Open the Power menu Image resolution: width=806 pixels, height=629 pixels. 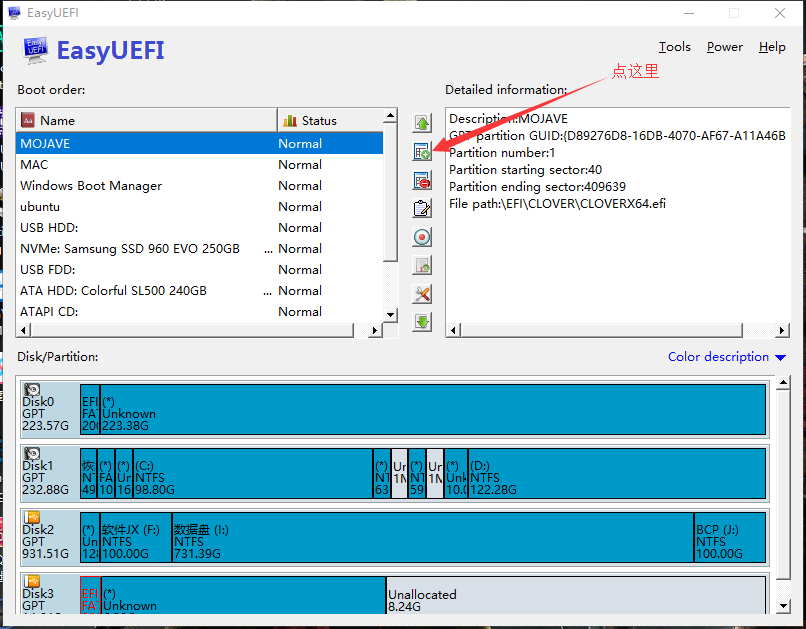(x=724, y=47)
